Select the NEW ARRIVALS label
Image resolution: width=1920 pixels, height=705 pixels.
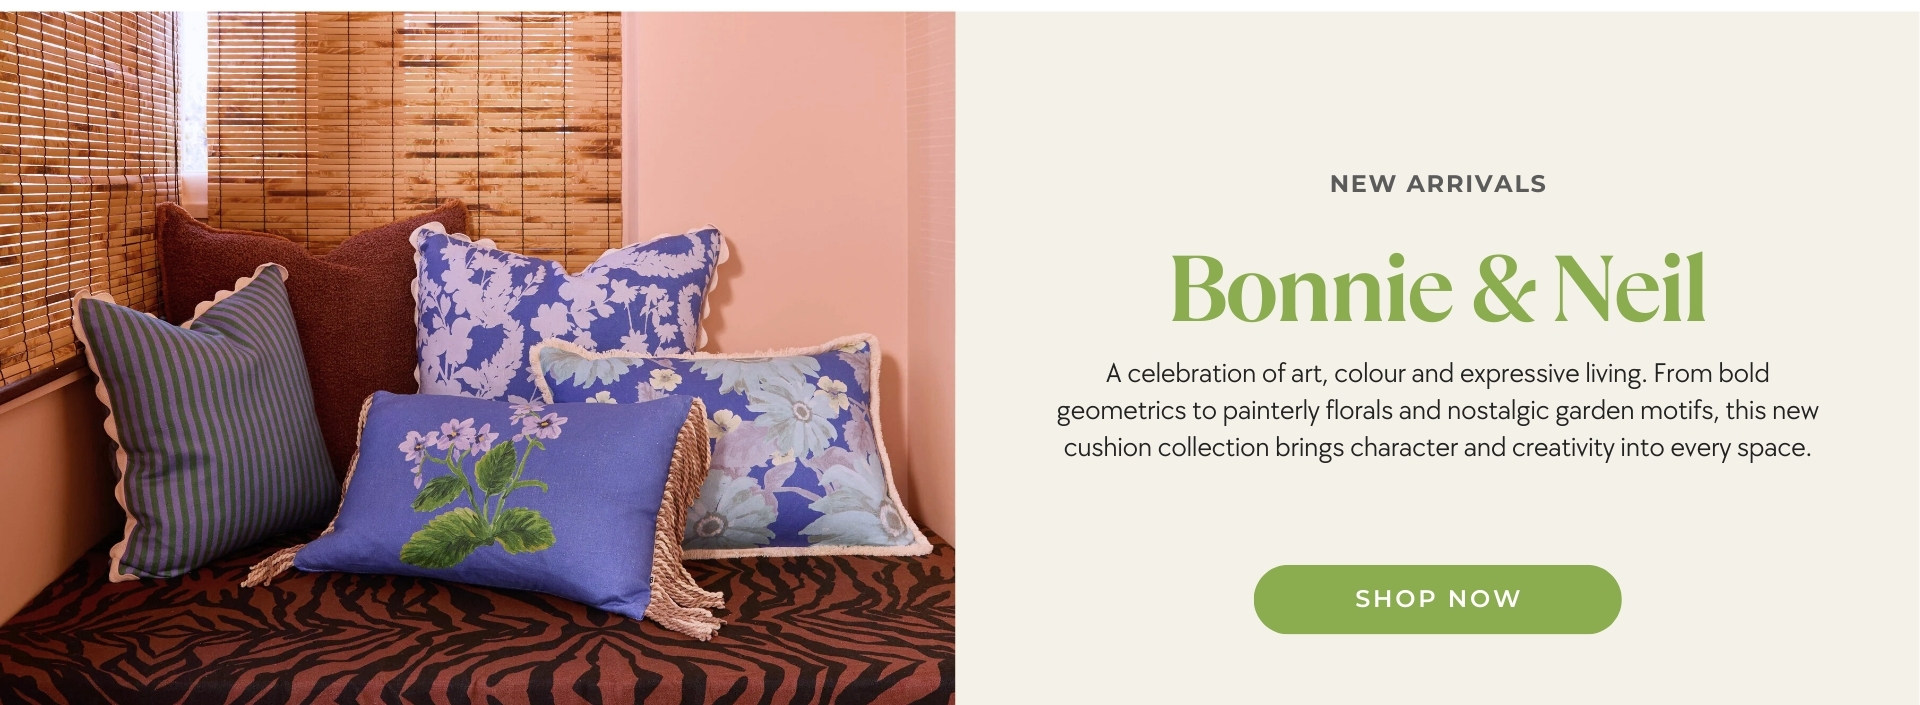[1438, 184]
